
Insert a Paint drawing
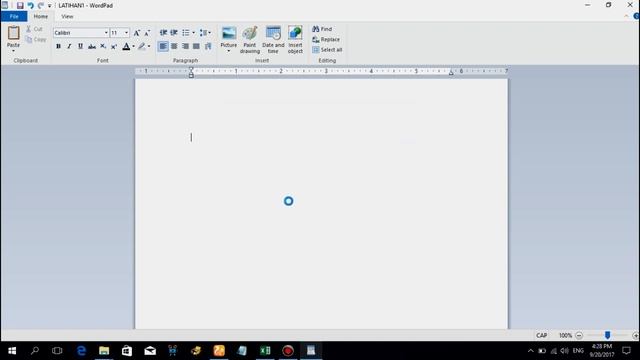pyautogui.click(x=250, y=40)
